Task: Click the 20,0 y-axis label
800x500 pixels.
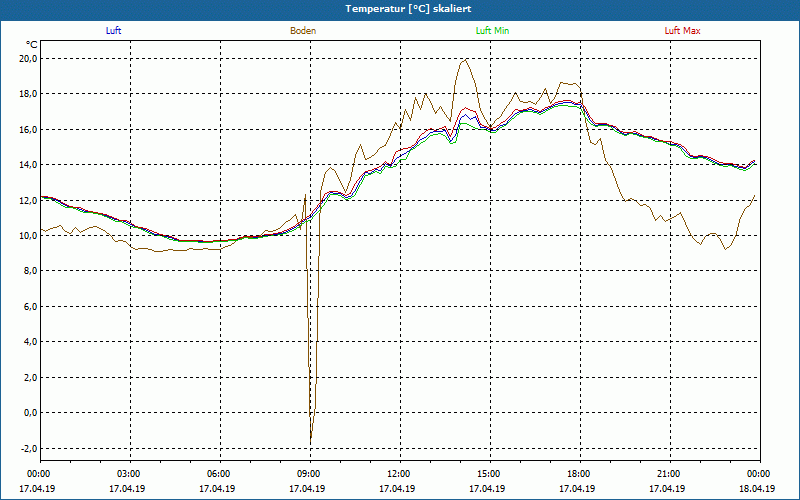Action: click(29, 59)
